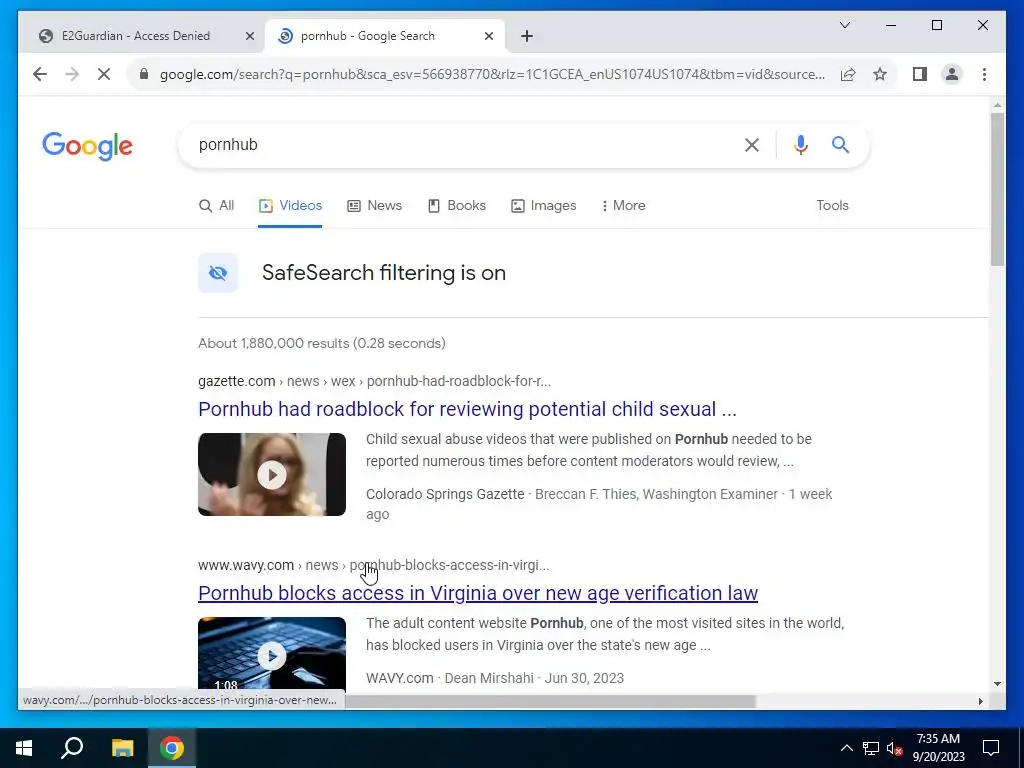This screenshot has width=1024, height=768.
Task: Share this page from address bar
Action: [x=848, y=74]
